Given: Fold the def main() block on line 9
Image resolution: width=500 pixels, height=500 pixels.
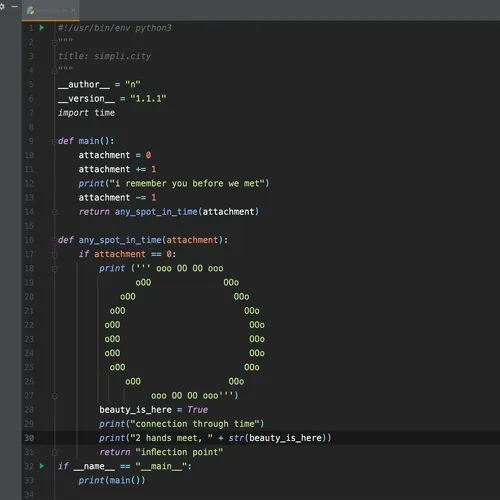Looking at the screenshot, I should coord(55,141).
